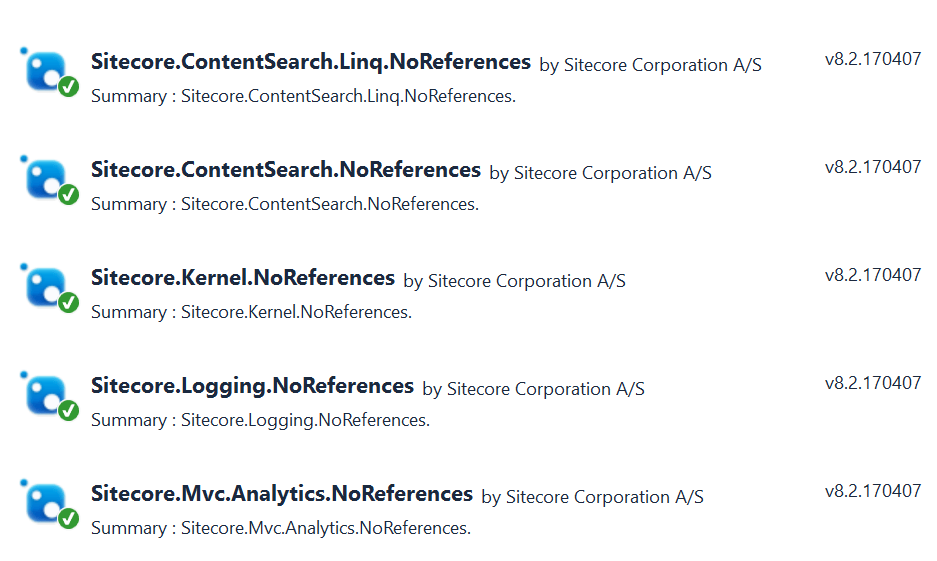Click the Sitecore.Logging.NoReferences package icon
Image resolution: width=937 pixels, height=561 pixels.
45,394
